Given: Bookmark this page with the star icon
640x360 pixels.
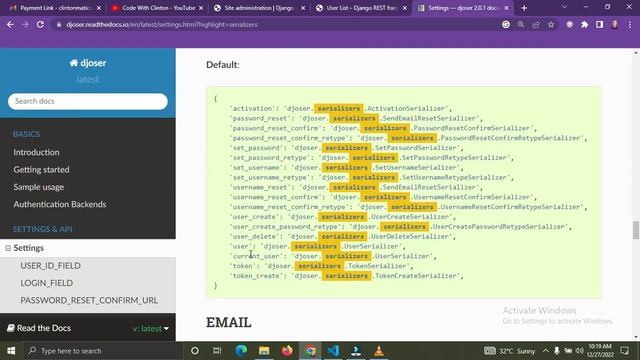Looking at the screenshot, I should click(551, 24).
